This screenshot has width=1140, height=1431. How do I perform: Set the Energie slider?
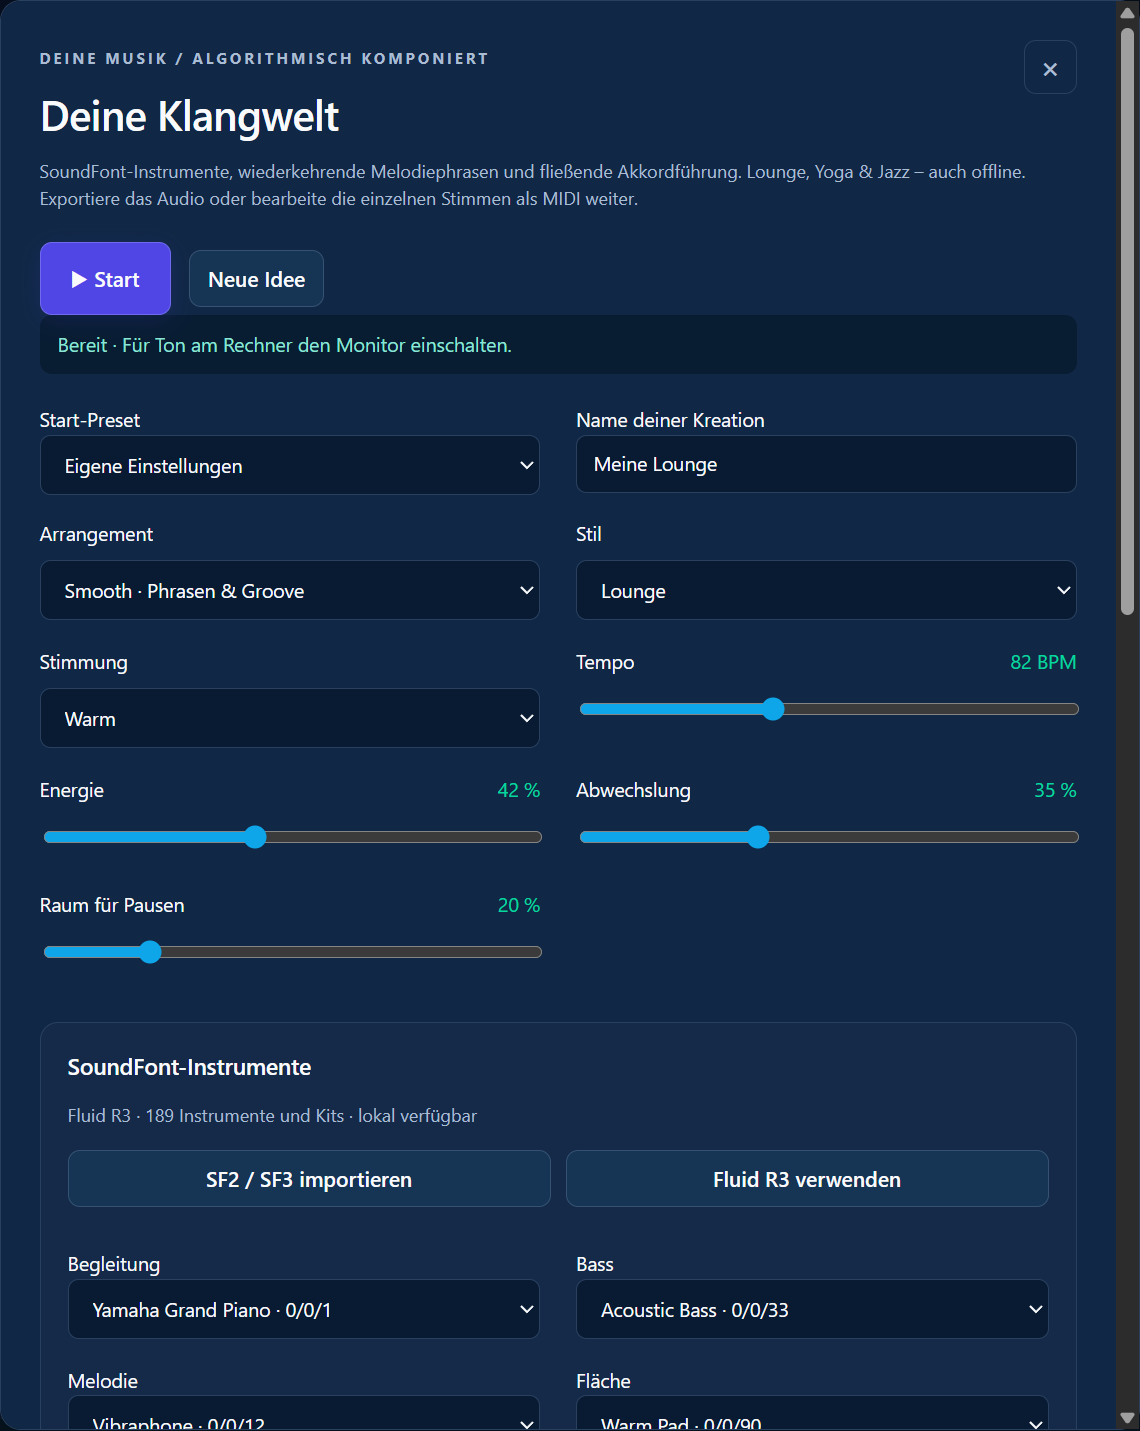(293, 837)
